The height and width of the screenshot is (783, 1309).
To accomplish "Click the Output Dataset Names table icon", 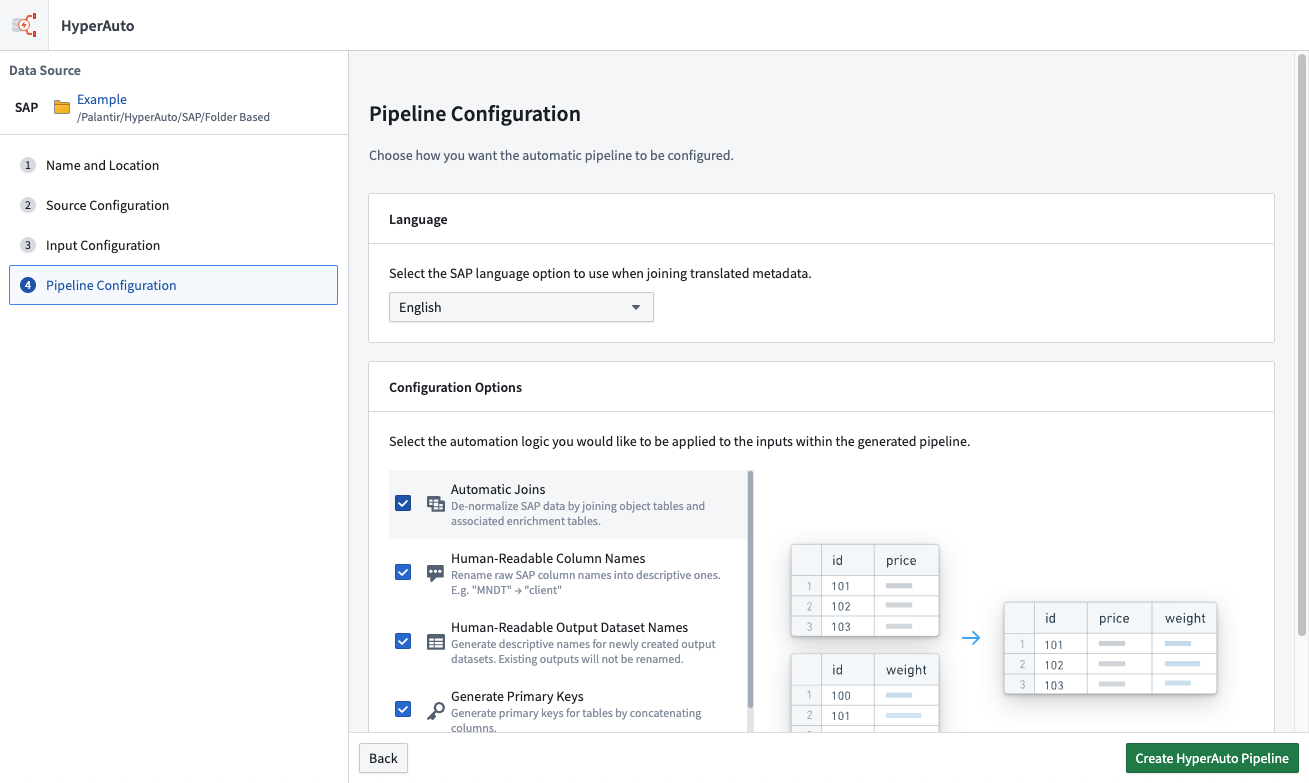I will click(x=436, y=642).
